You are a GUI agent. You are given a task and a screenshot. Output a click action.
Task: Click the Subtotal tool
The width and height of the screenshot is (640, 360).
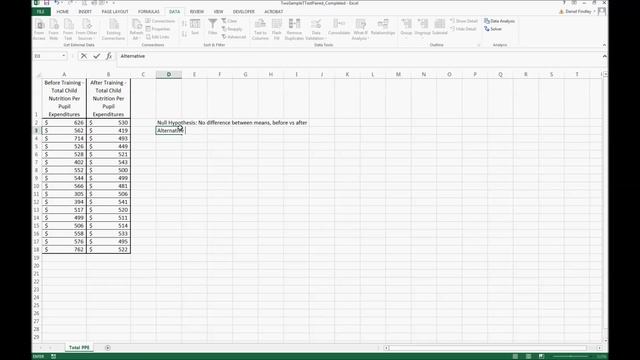click(x=440, y=28)
